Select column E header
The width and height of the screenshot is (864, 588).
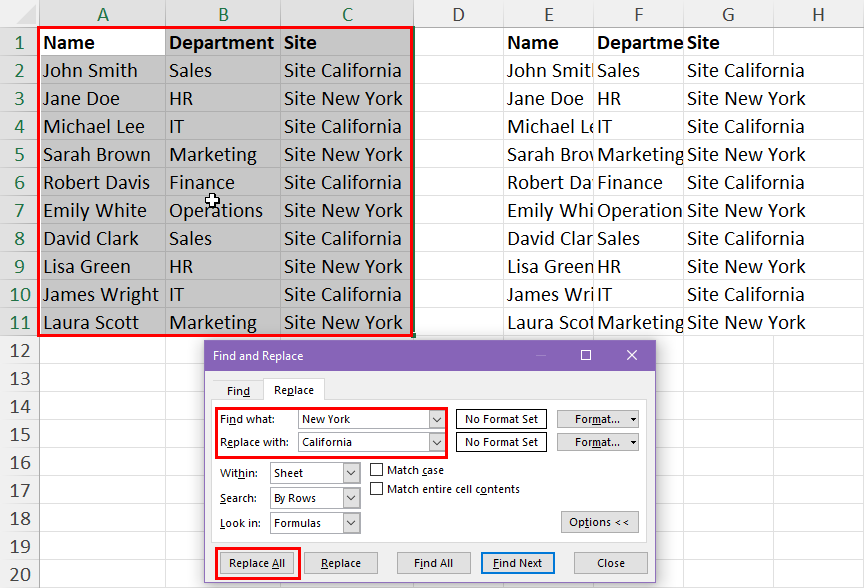[549, 14]
